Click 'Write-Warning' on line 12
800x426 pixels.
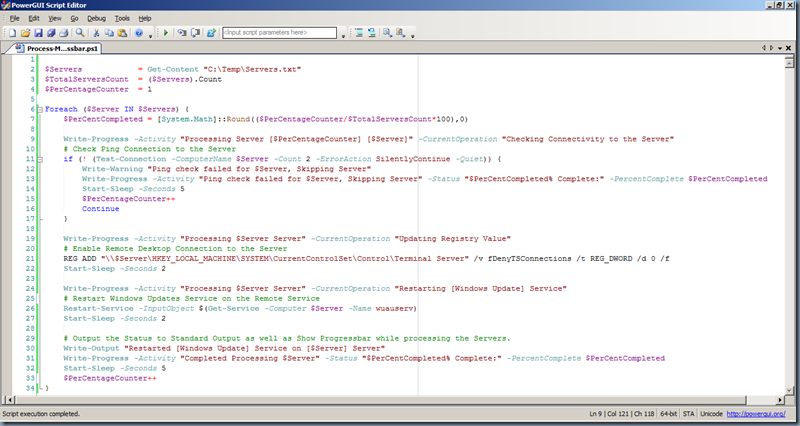(112, 169)
